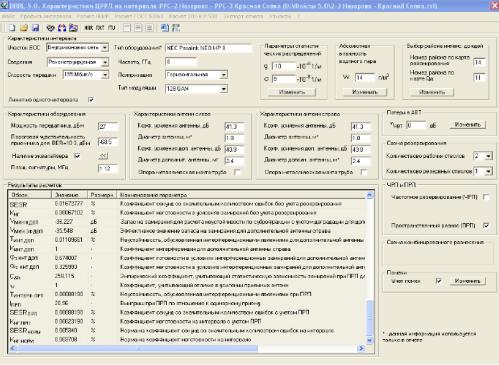
Task: Toggle the Наличие эквалайзера checkbox
Action: 77,156
